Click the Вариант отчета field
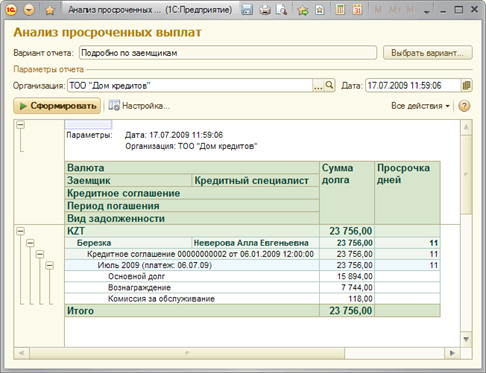This screenshot has width=486, height=373. [228, 53]
